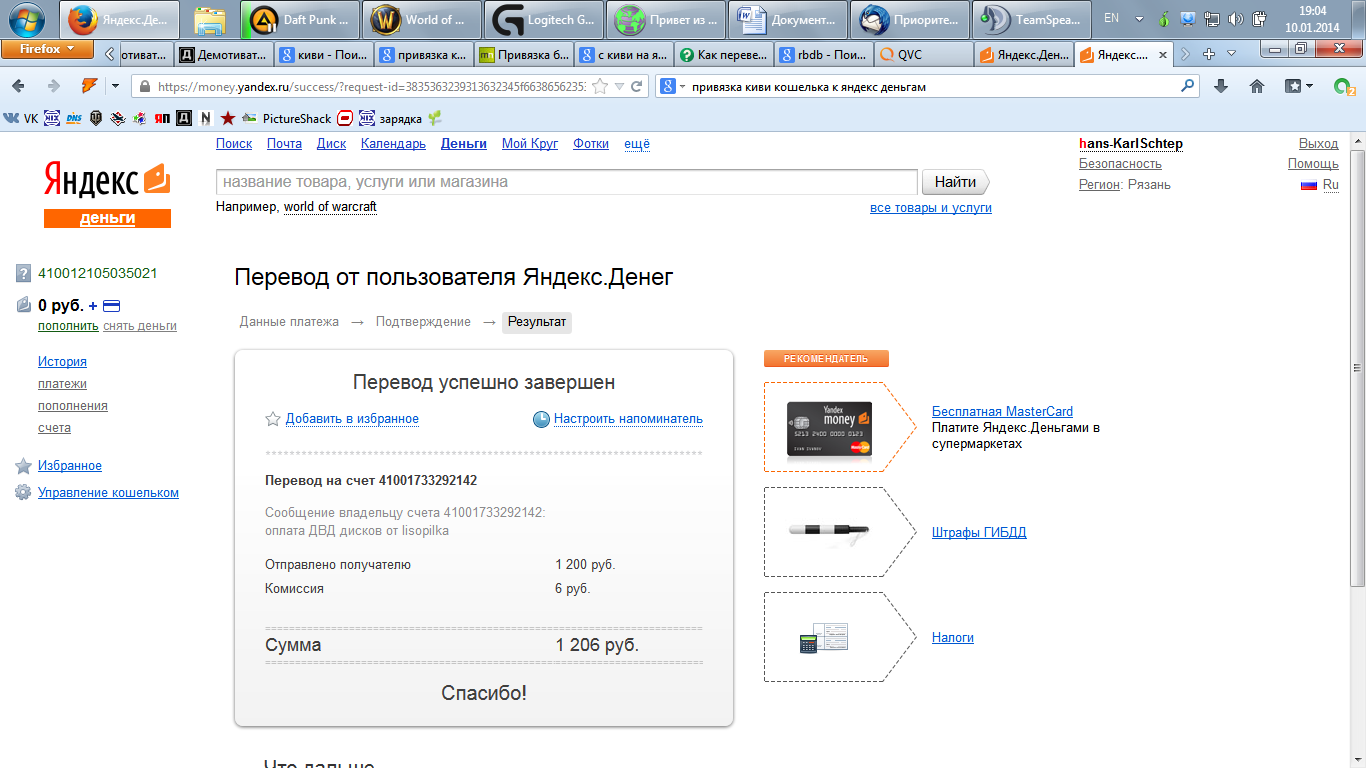Open the История link in the sidebar

click(62, 362)
